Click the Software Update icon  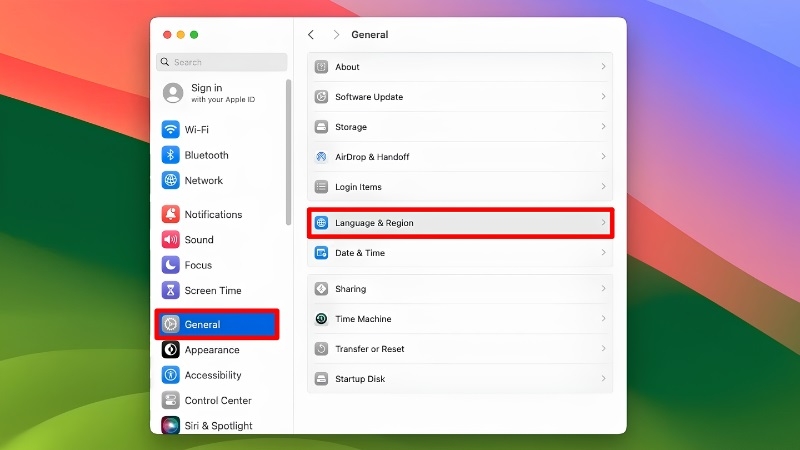pyautogui.click(x=321, y=96)
